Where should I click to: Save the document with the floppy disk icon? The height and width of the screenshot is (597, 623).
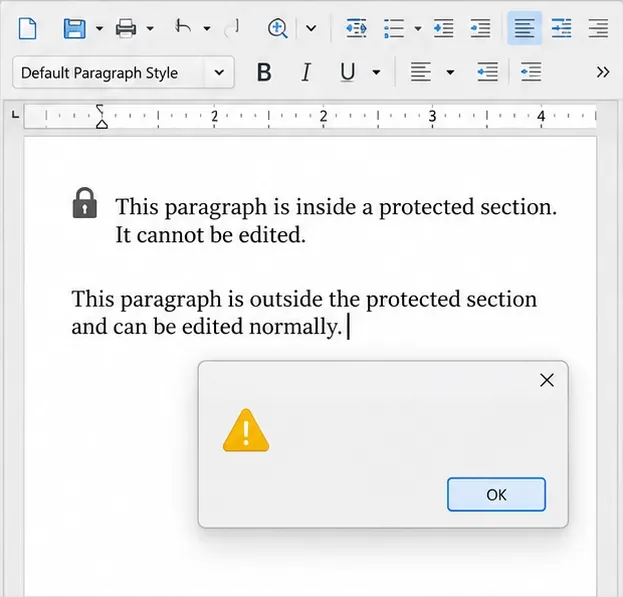pos(75,29)
